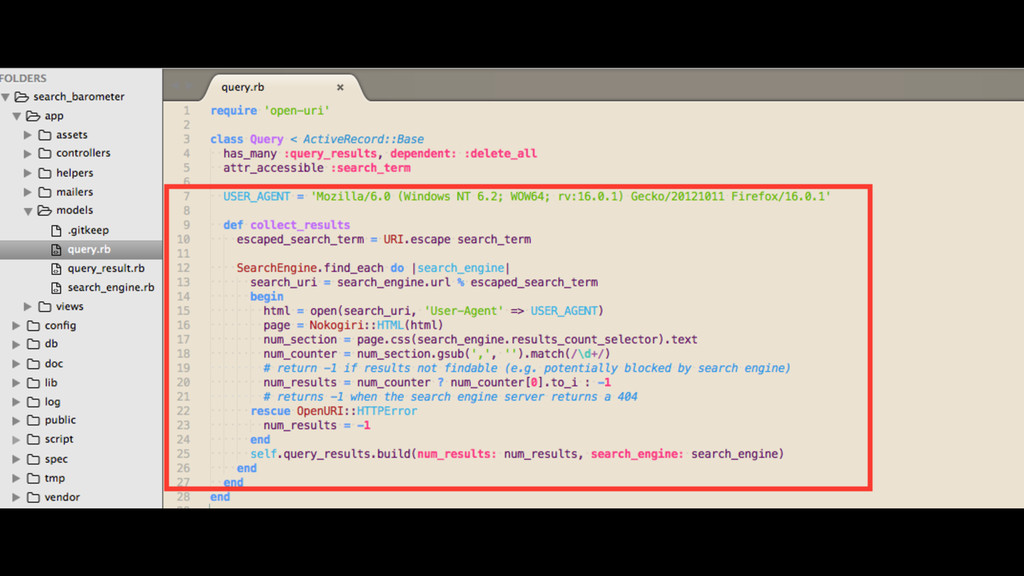This screenshot has height=576, width=1024.
Task: Click line number 1 in the gutter
Action: (186, 111)
